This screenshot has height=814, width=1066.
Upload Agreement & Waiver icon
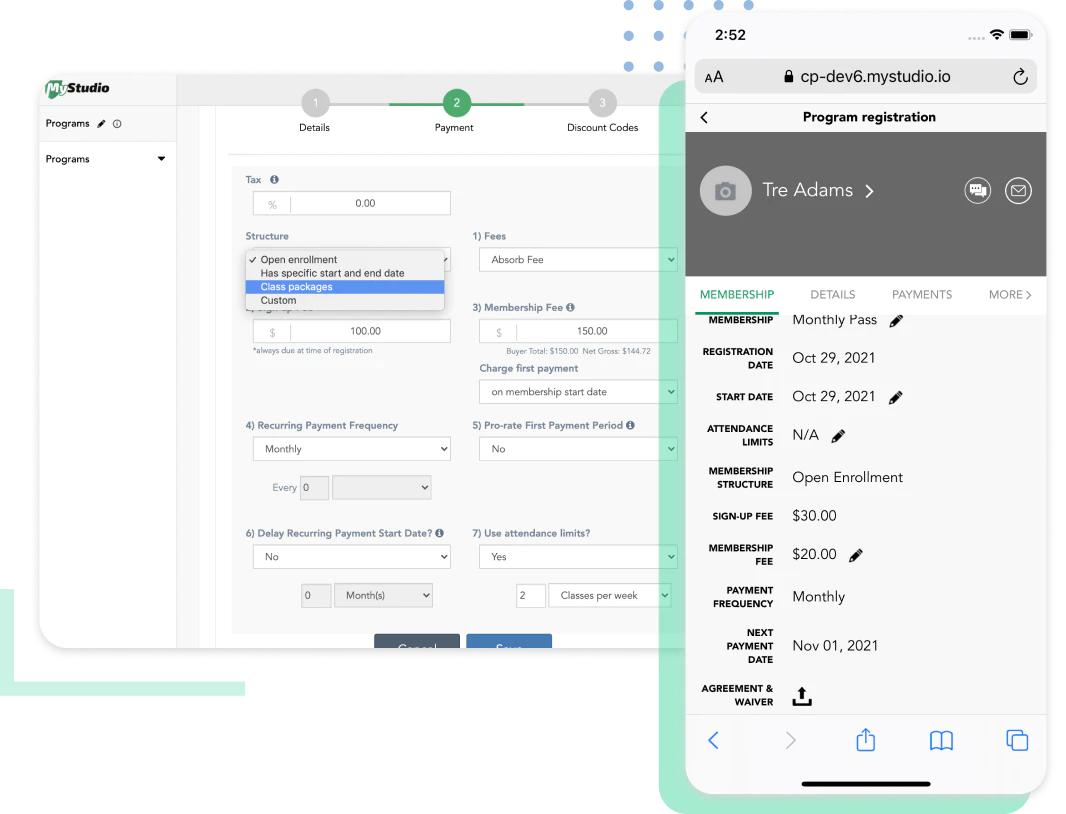pyautogui.click(x=802, y=696)
